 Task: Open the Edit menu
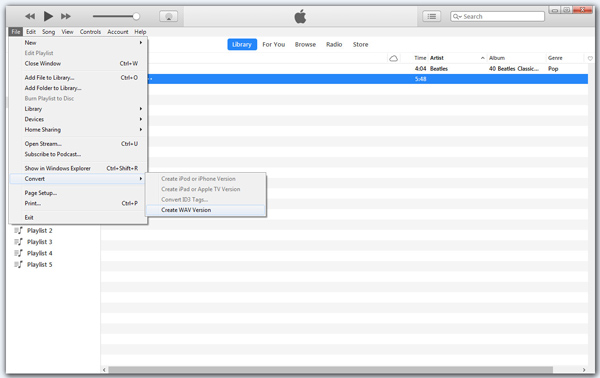pyautogui.click(x=31, y=32)
